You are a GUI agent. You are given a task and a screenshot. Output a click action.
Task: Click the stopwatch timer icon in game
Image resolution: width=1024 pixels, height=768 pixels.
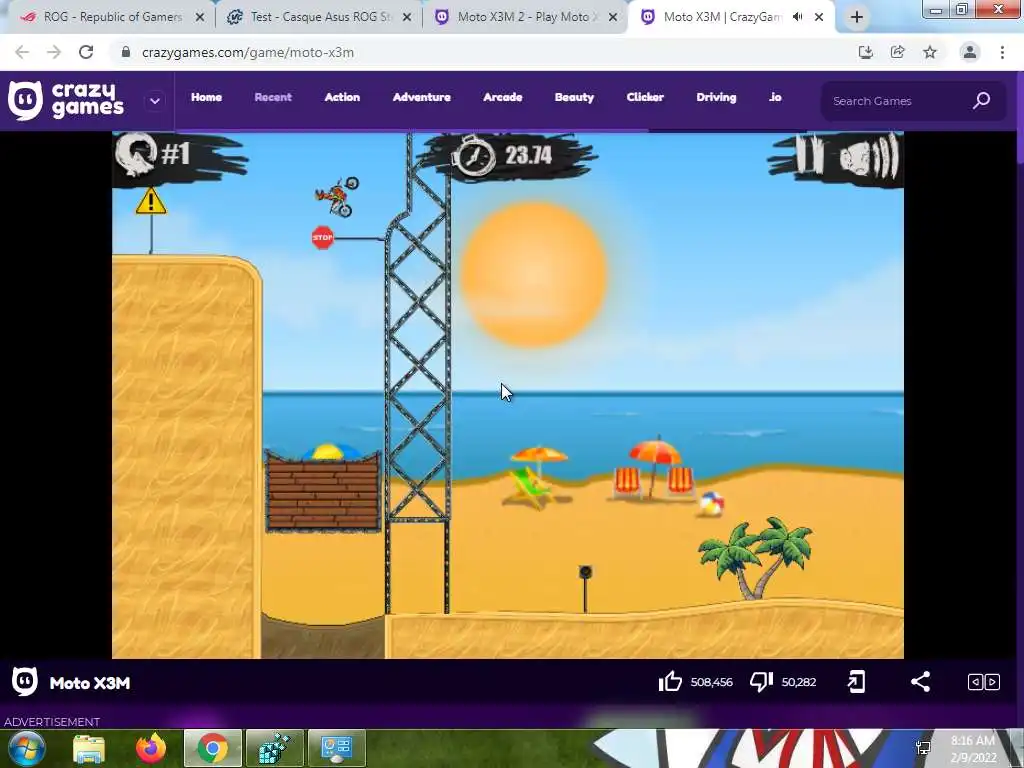pyautogui.click(x=475, y=155)
